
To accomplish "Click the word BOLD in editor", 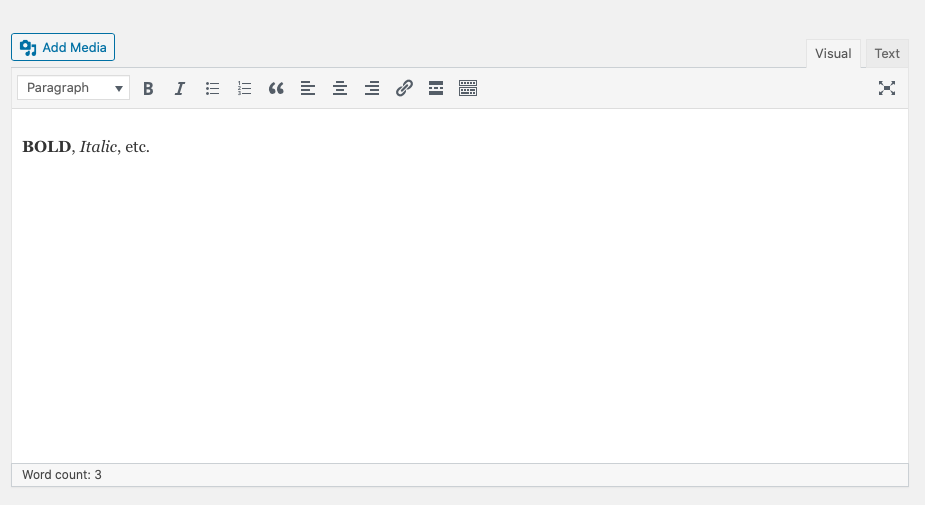I will [x=47, y=147].
